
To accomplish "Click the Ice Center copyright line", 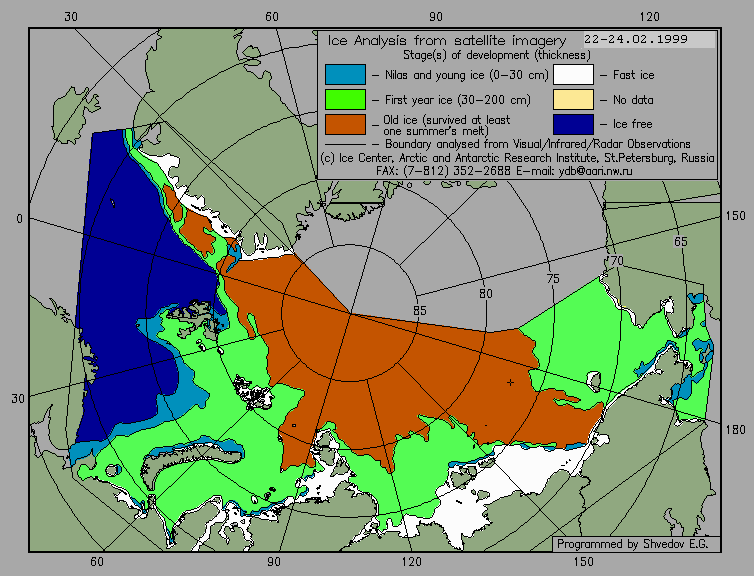I will 517,158.
